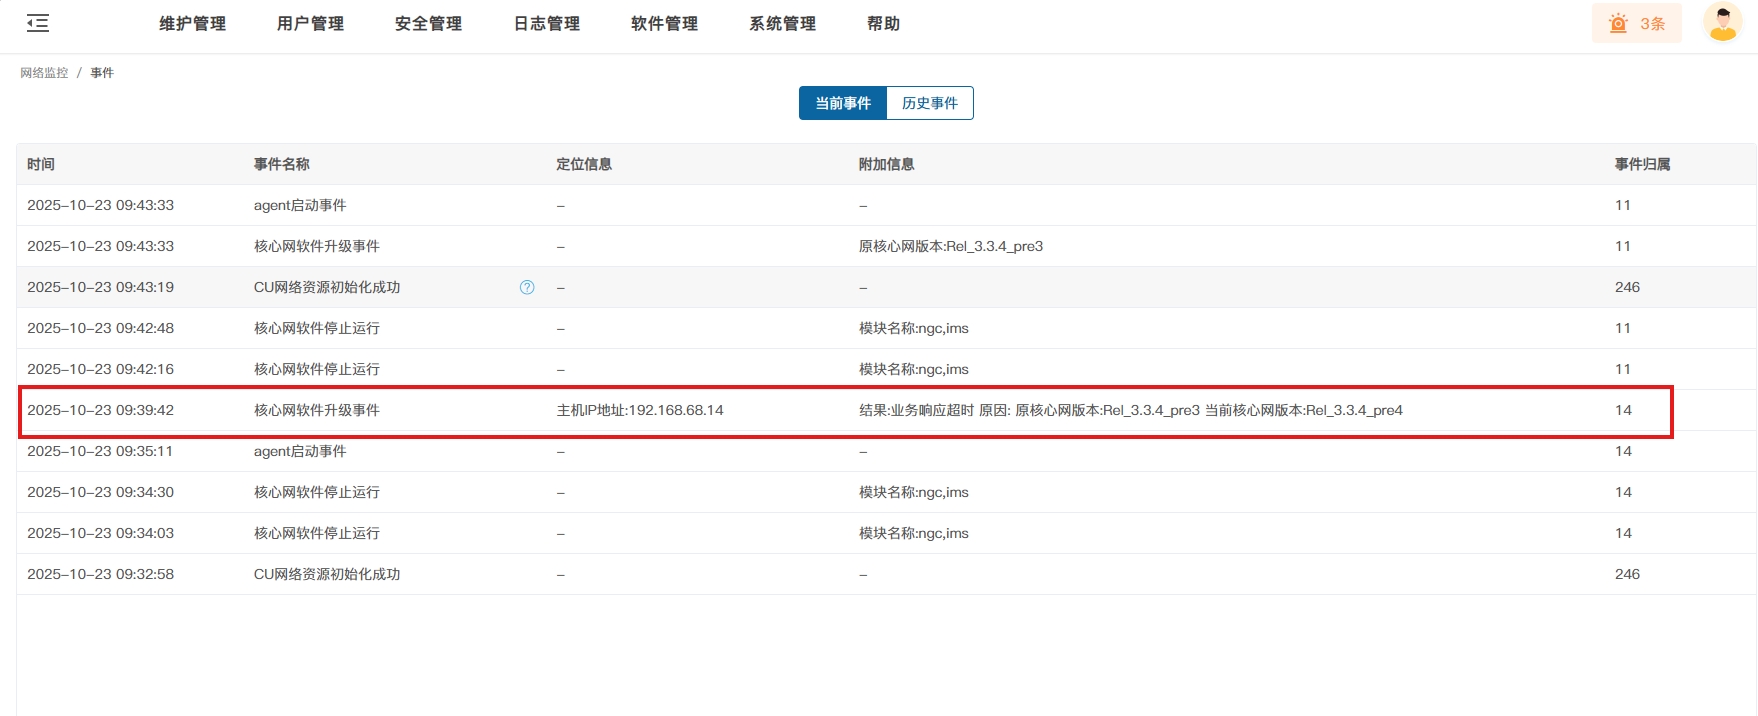Open the 日志管理 menu
The image size is (1758, 716).
click(x=546, y=24)
